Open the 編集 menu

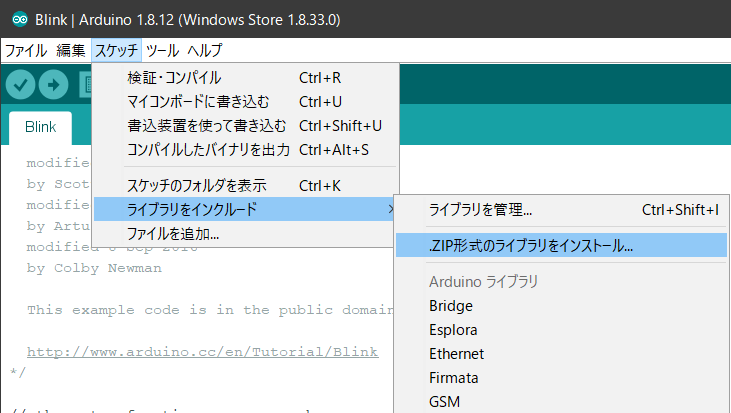[71, 50]
